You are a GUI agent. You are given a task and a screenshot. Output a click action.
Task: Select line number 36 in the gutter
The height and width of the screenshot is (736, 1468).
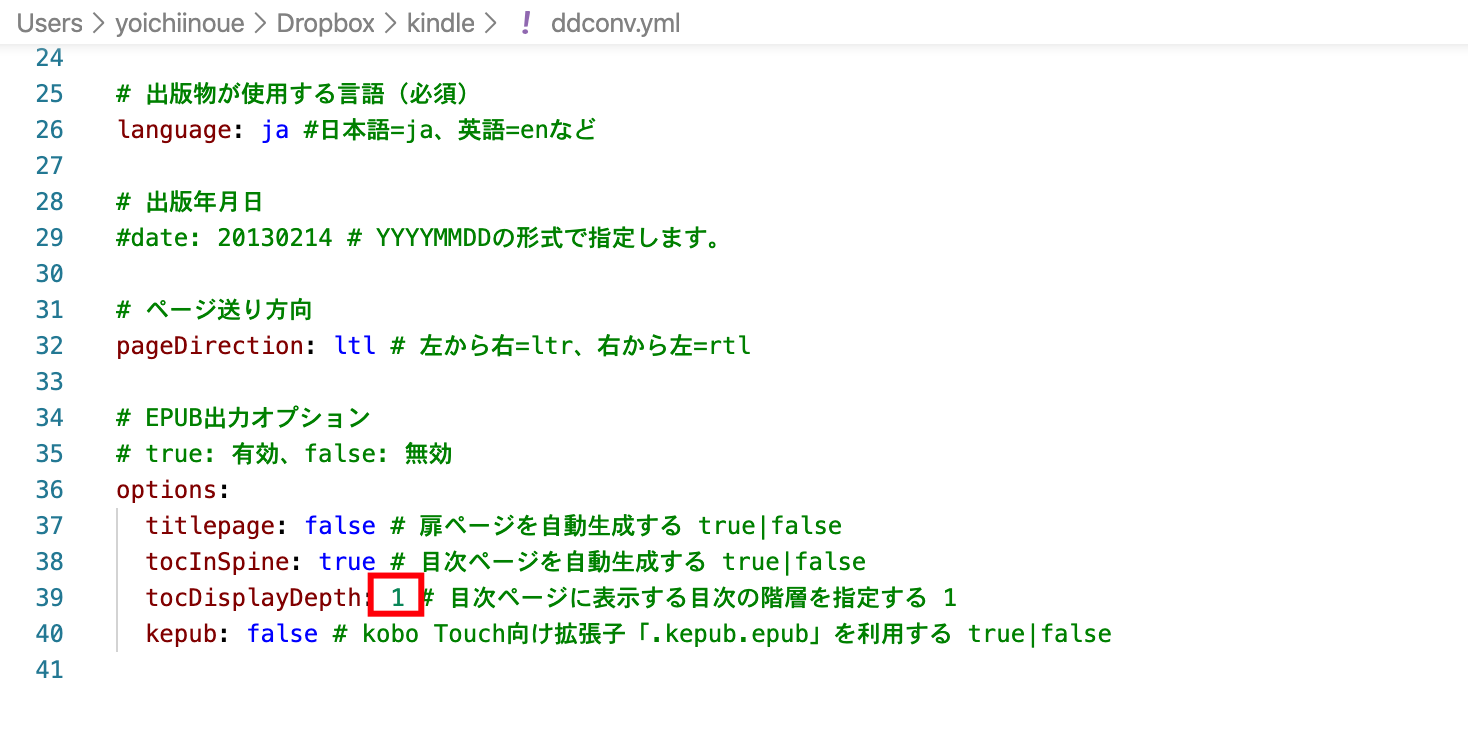point(49,489)
